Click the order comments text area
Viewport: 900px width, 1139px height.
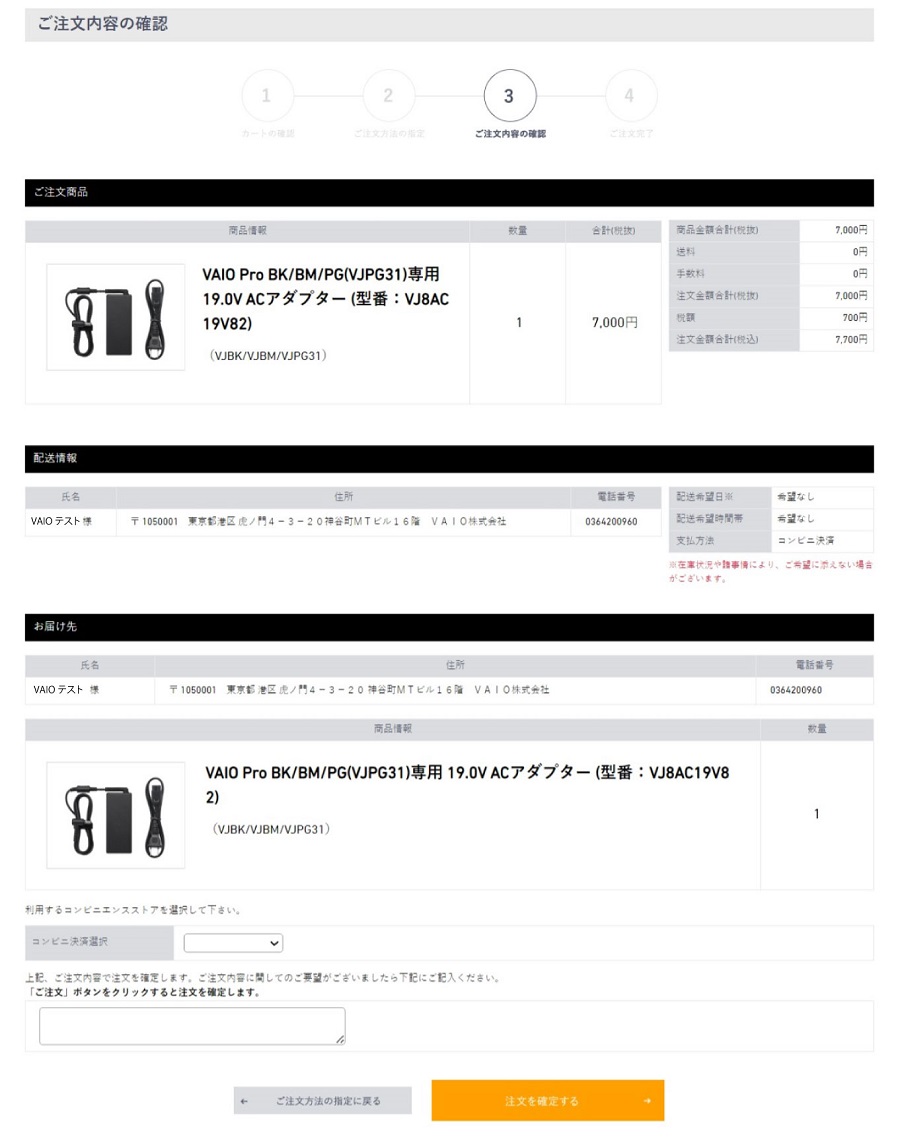click(192, 1026)
